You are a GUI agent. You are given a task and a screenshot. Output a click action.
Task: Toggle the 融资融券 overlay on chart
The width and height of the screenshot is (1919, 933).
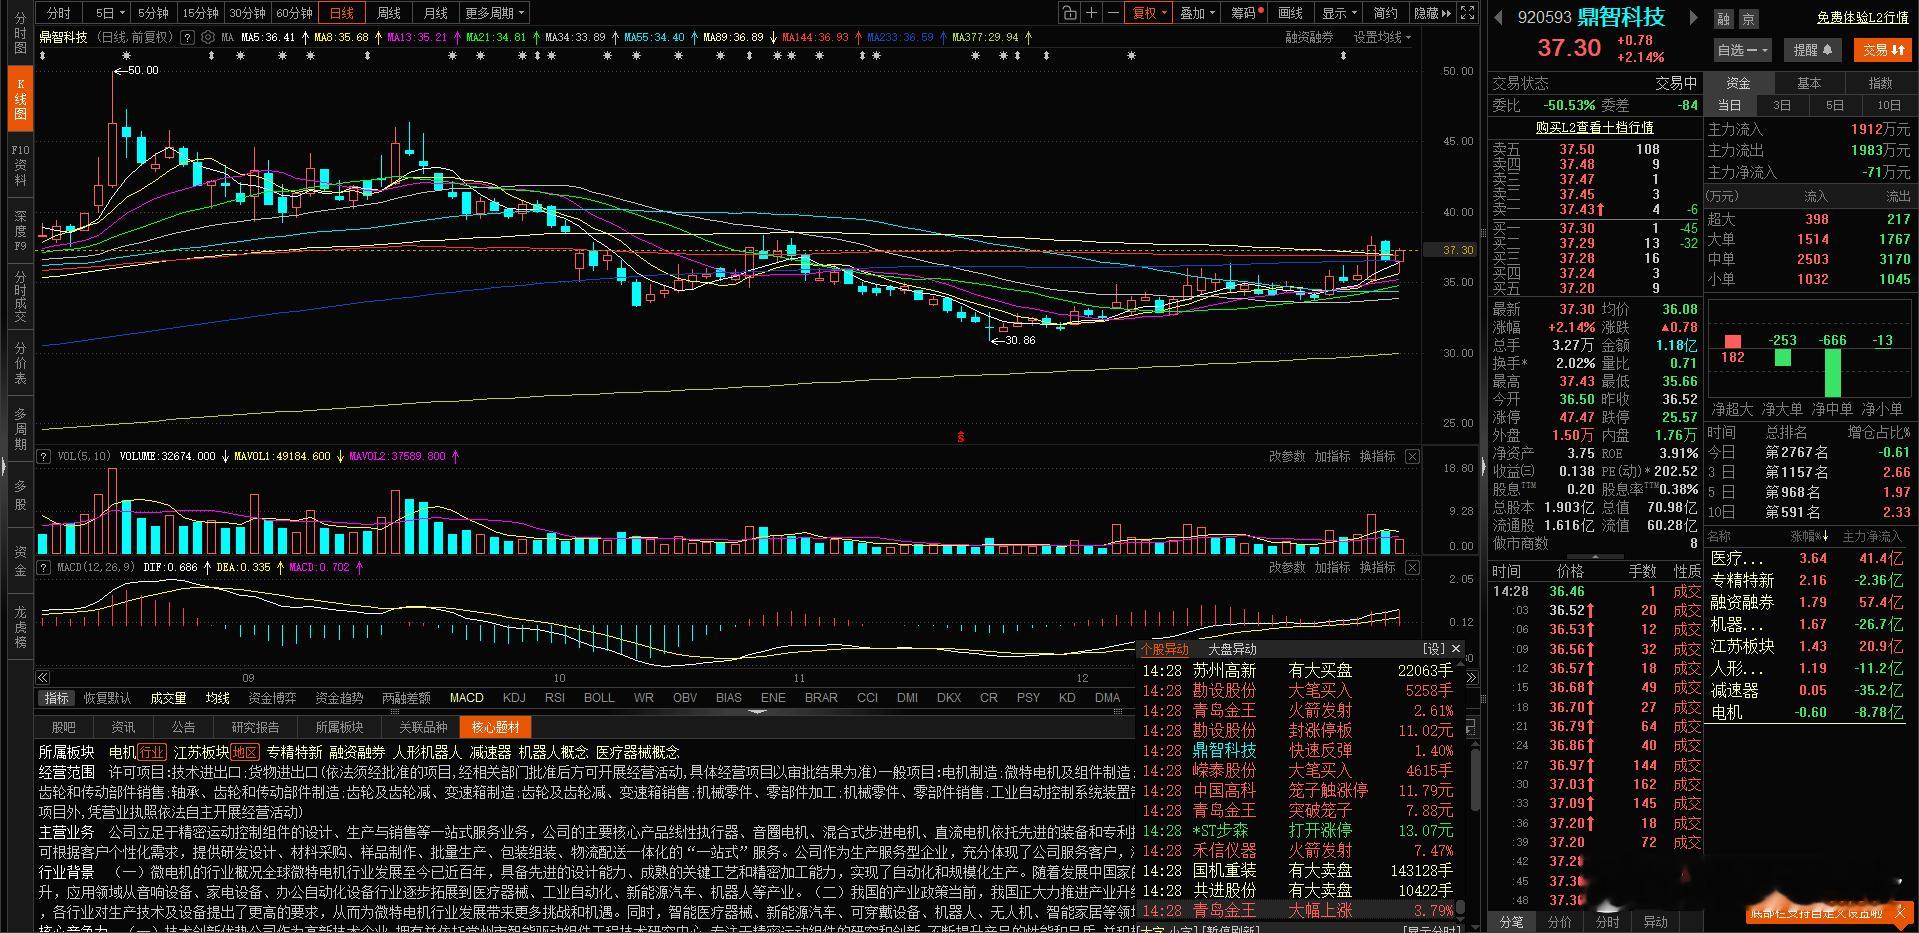[1309, 37]
